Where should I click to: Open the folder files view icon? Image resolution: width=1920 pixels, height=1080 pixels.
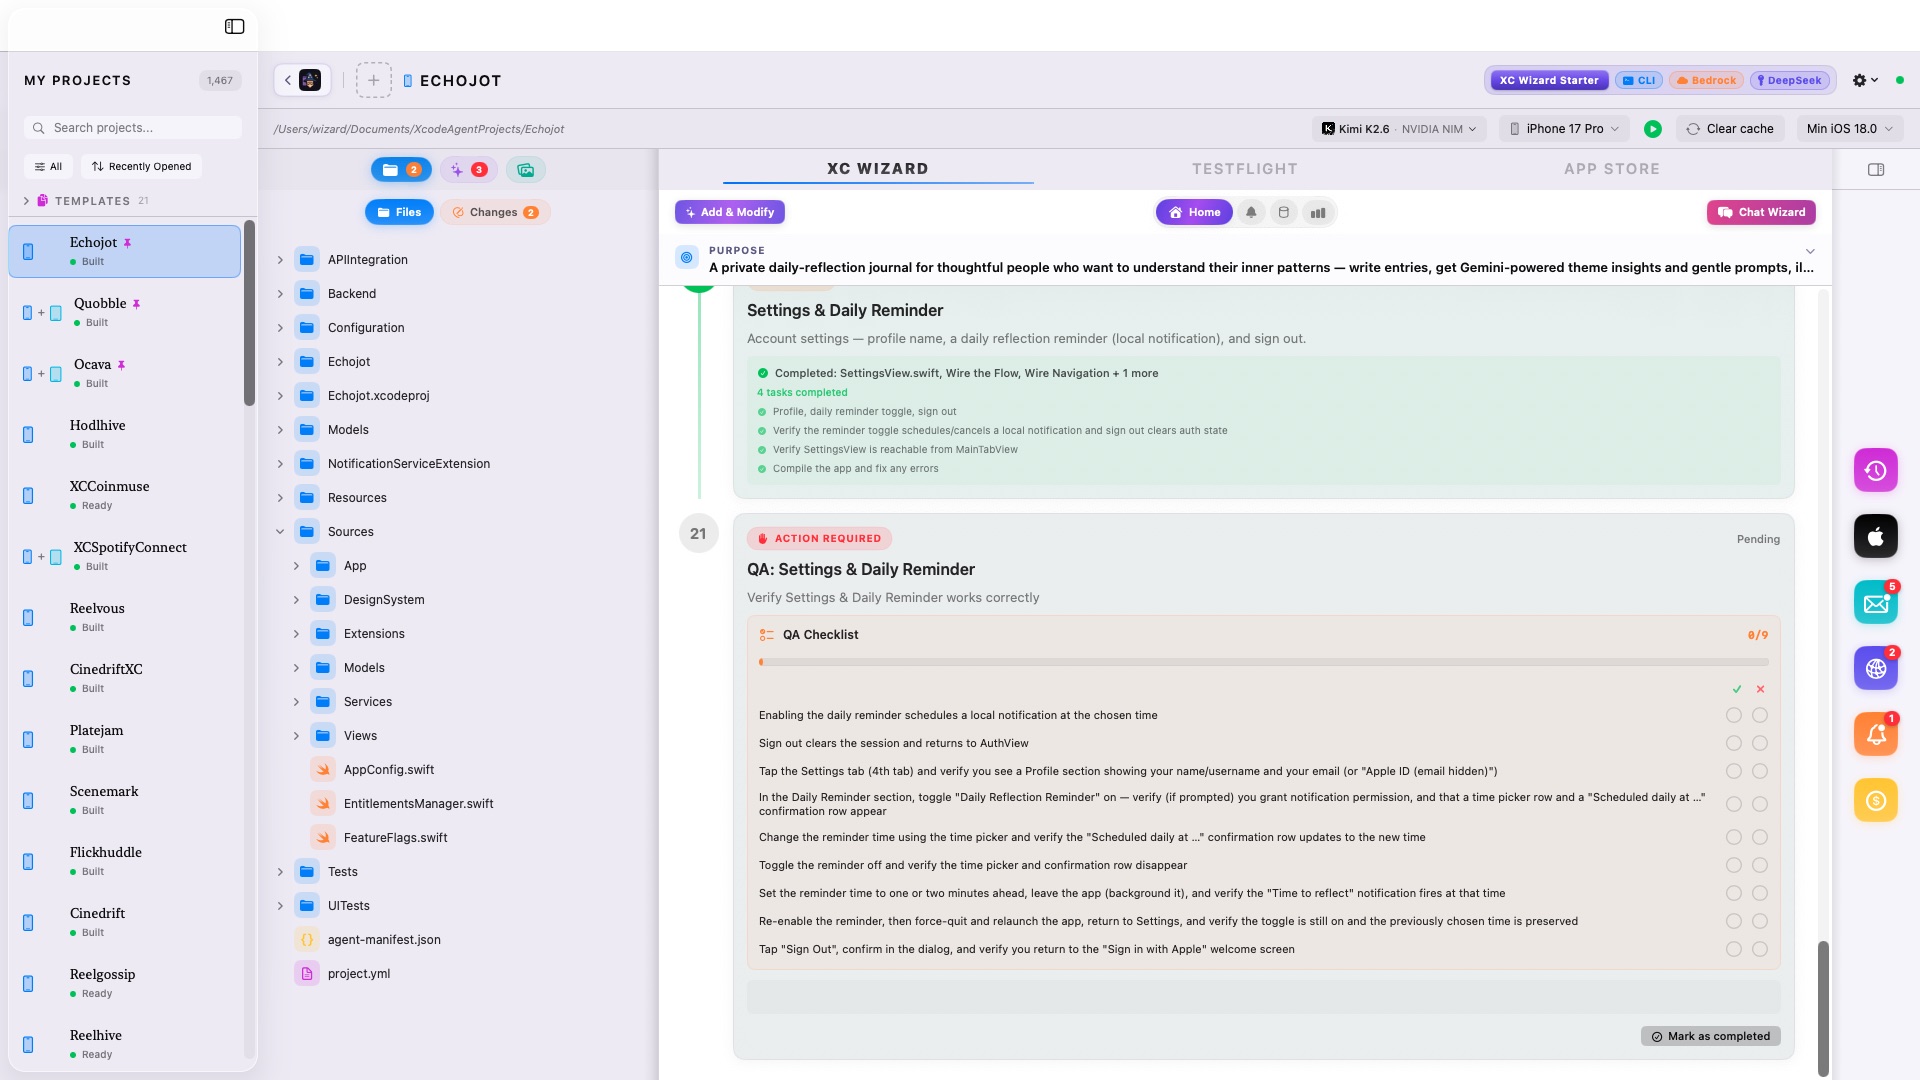[401, 170]
